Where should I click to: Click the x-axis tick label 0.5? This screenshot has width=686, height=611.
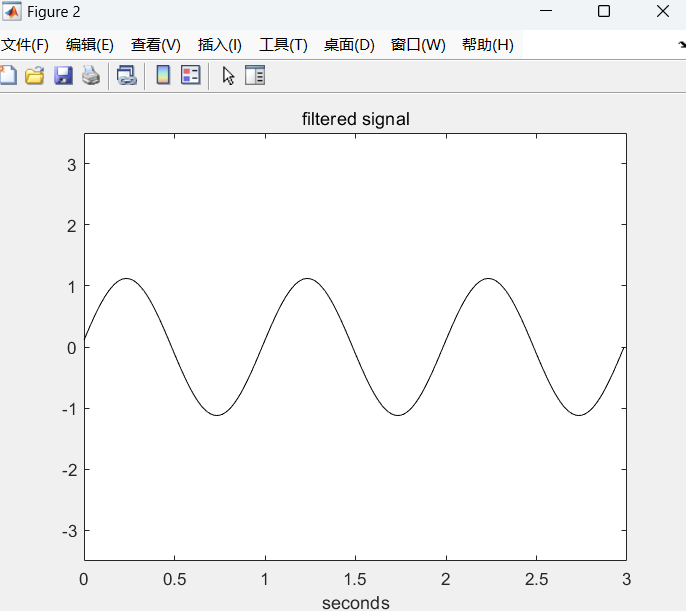pos(175,579)
